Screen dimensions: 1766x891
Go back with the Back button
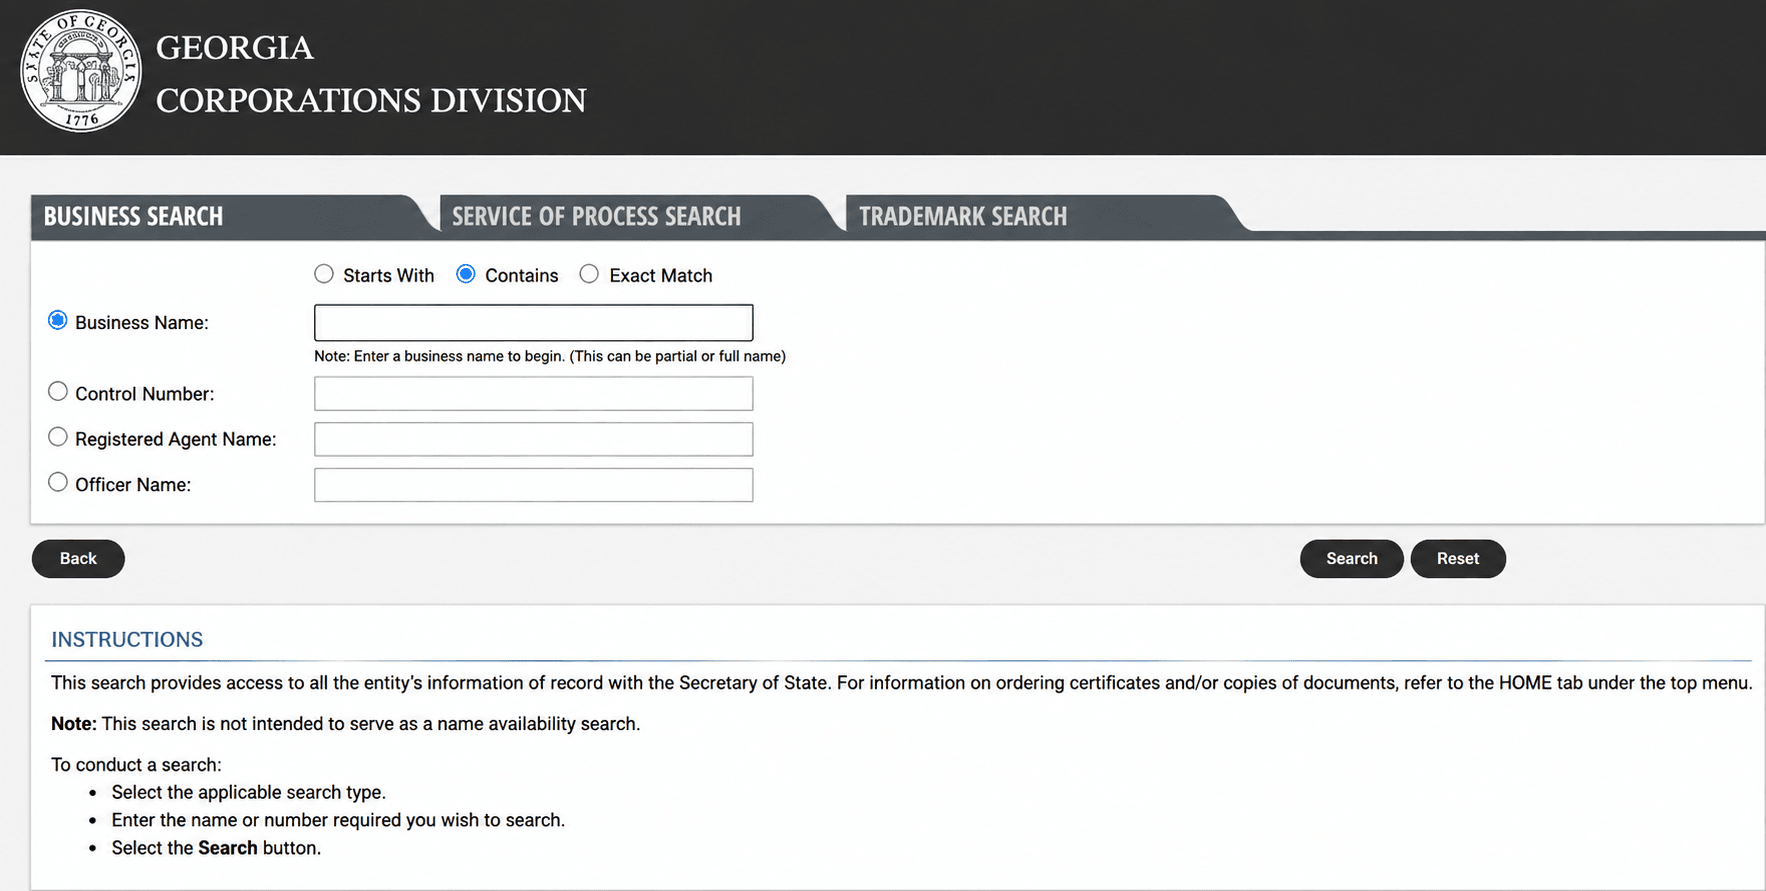coord(78,559)
